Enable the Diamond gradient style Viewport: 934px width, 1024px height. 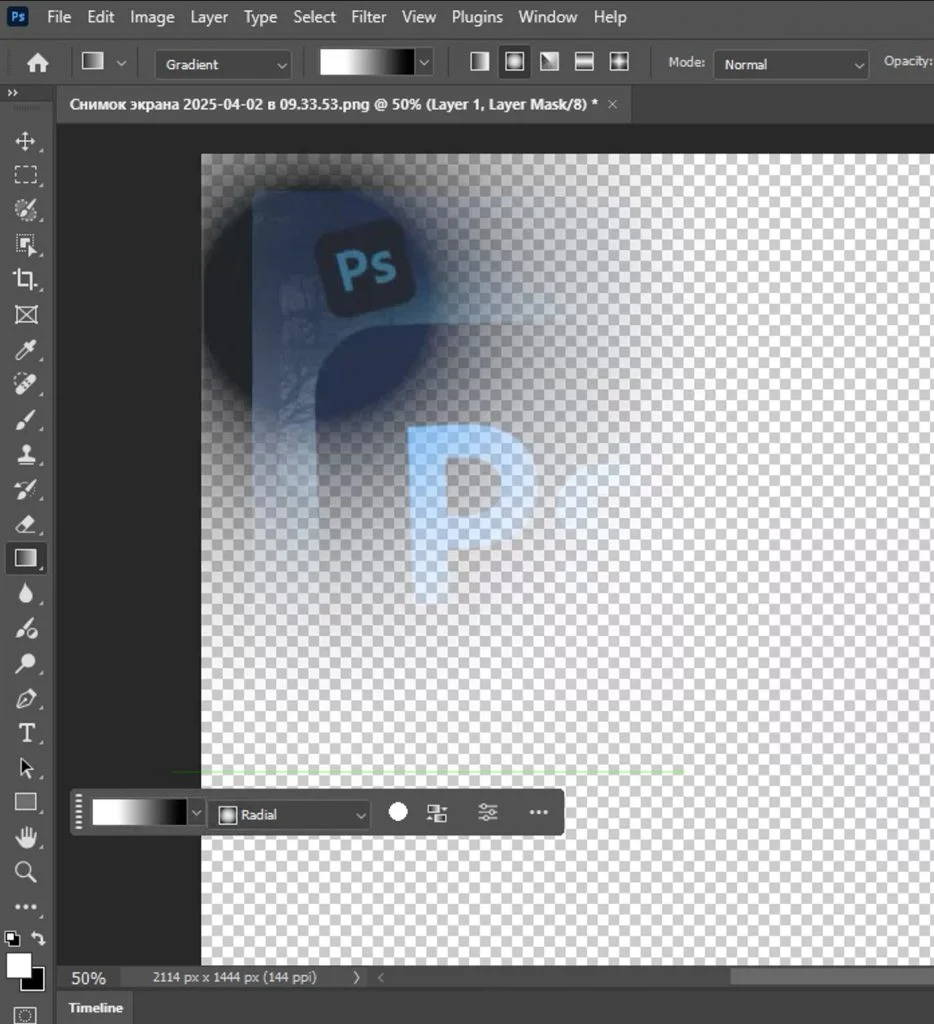619,61
